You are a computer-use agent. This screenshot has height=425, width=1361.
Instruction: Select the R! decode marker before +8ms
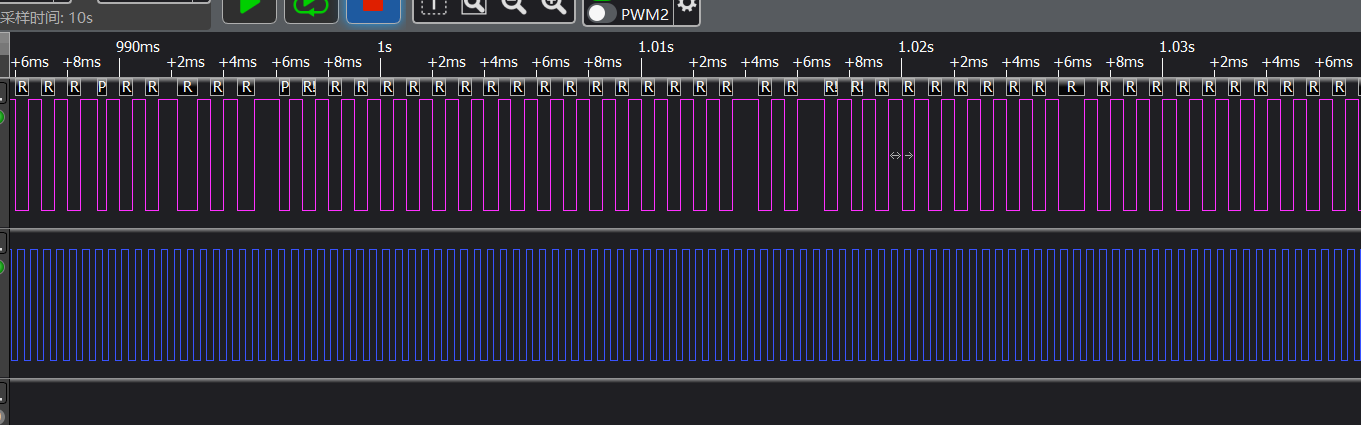click(x=832, y=87)
